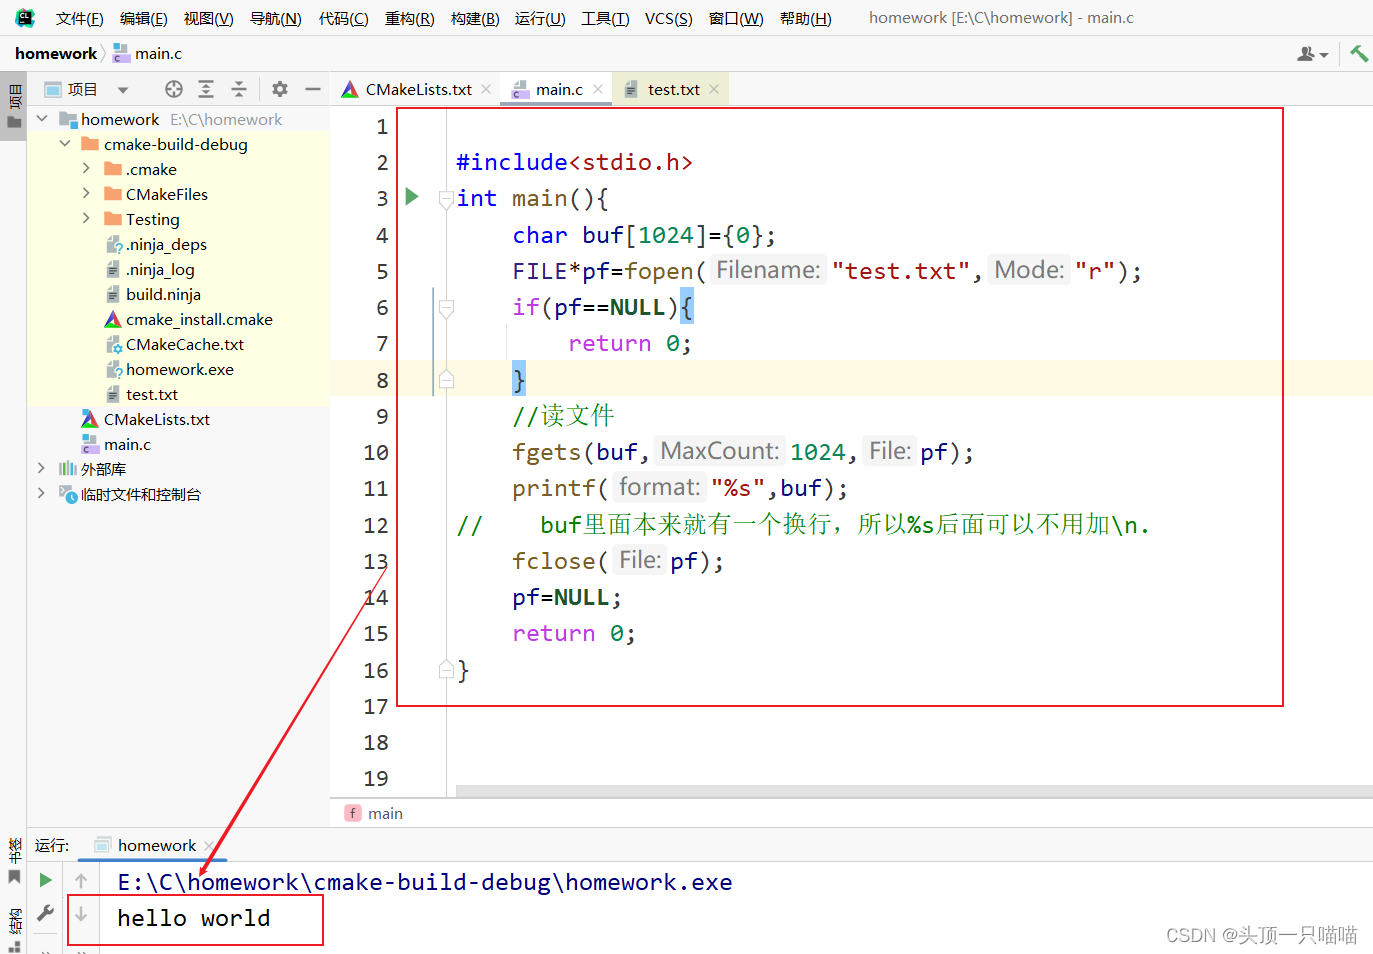Open the 帮助(H) menu
The image size is (1373, 954).
tap(805, 18)
